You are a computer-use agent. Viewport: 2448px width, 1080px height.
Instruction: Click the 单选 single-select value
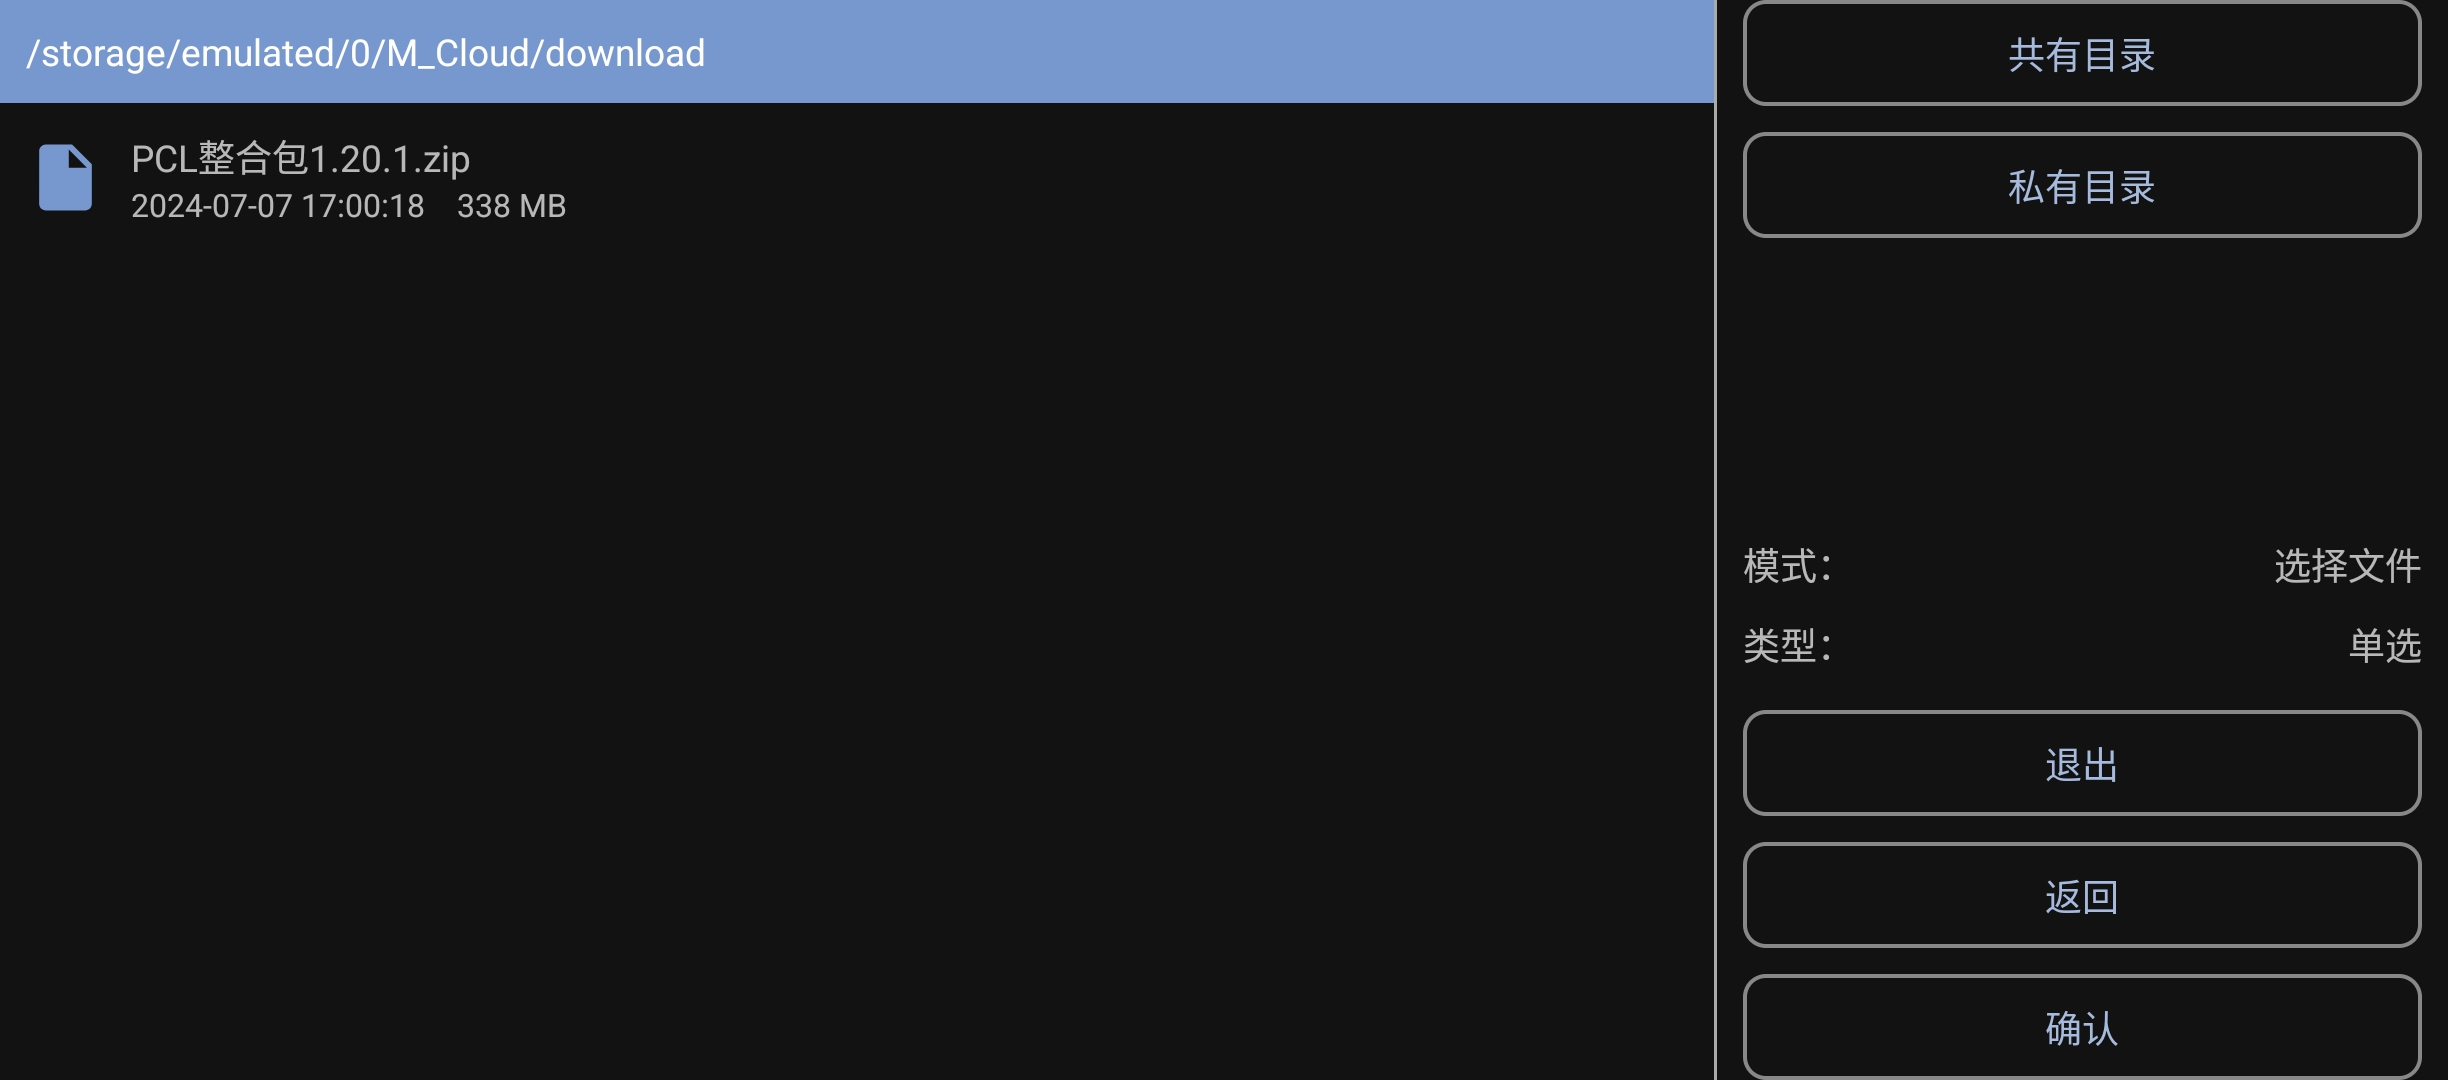point(2385,646)
